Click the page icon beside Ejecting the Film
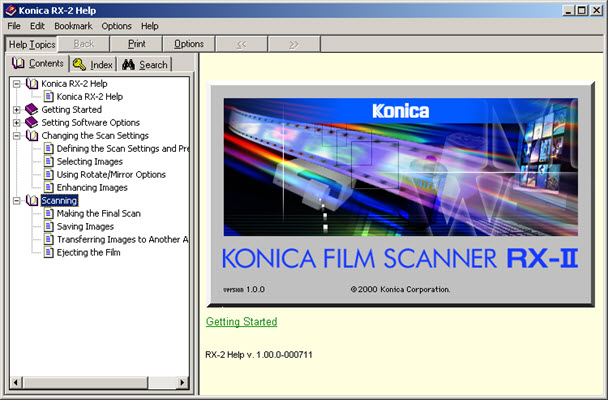The height and width of the screenshot is (400, 608). click(48, 253)
